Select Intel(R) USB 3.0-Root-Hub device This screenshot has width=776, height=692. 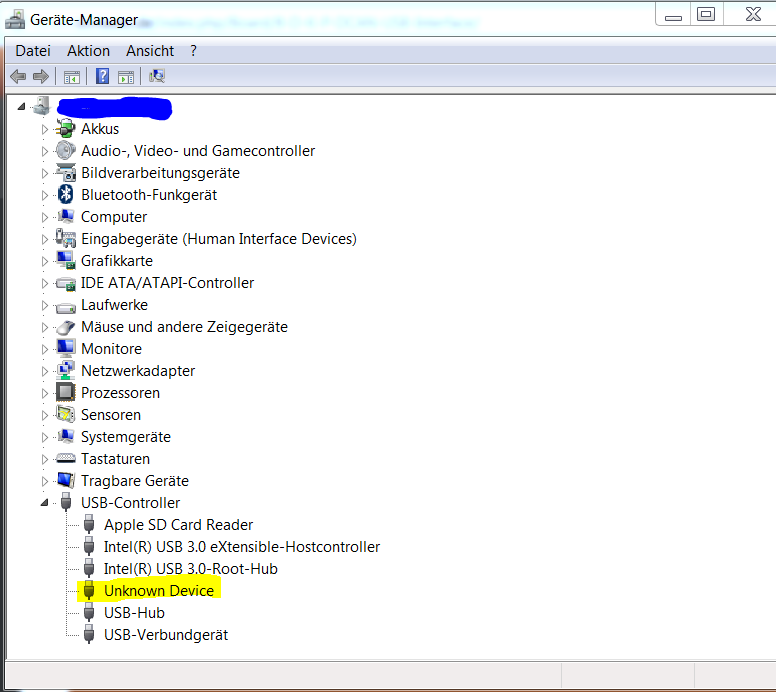(190, 569)
